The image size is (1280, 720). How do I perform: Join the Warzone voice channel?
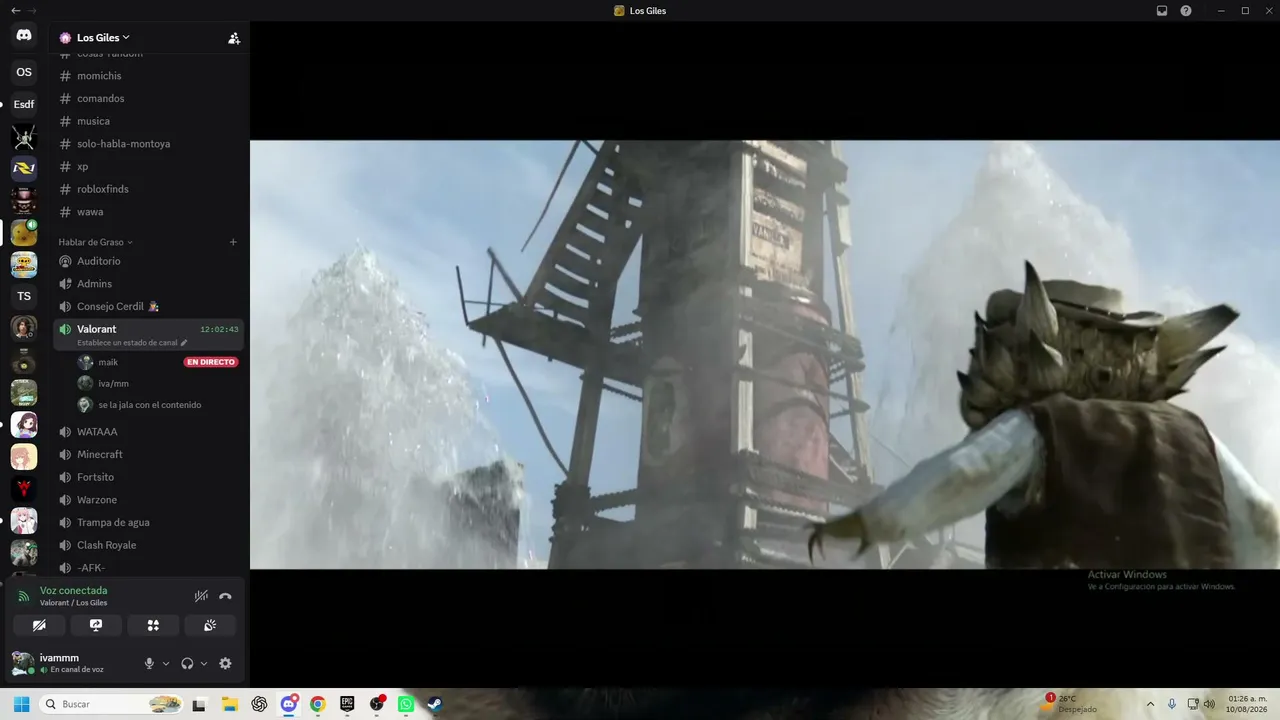[148, 500]
